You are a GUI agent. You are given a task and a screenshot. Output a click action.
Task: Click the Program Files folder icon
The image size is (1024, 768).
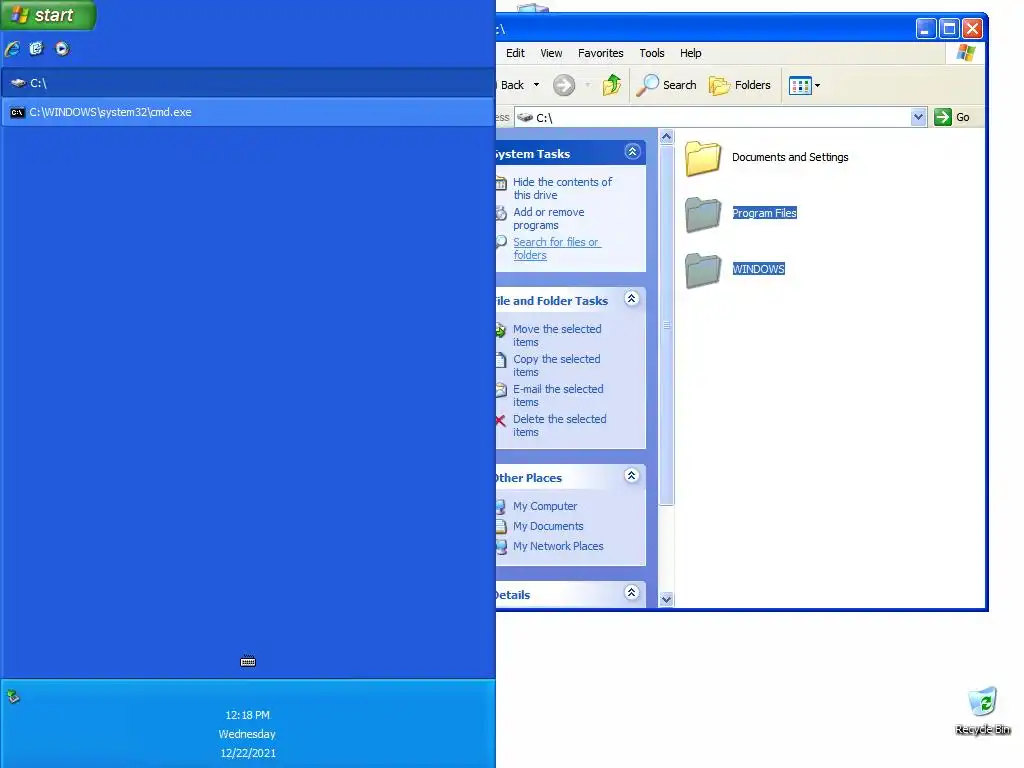tap(703, 215)
